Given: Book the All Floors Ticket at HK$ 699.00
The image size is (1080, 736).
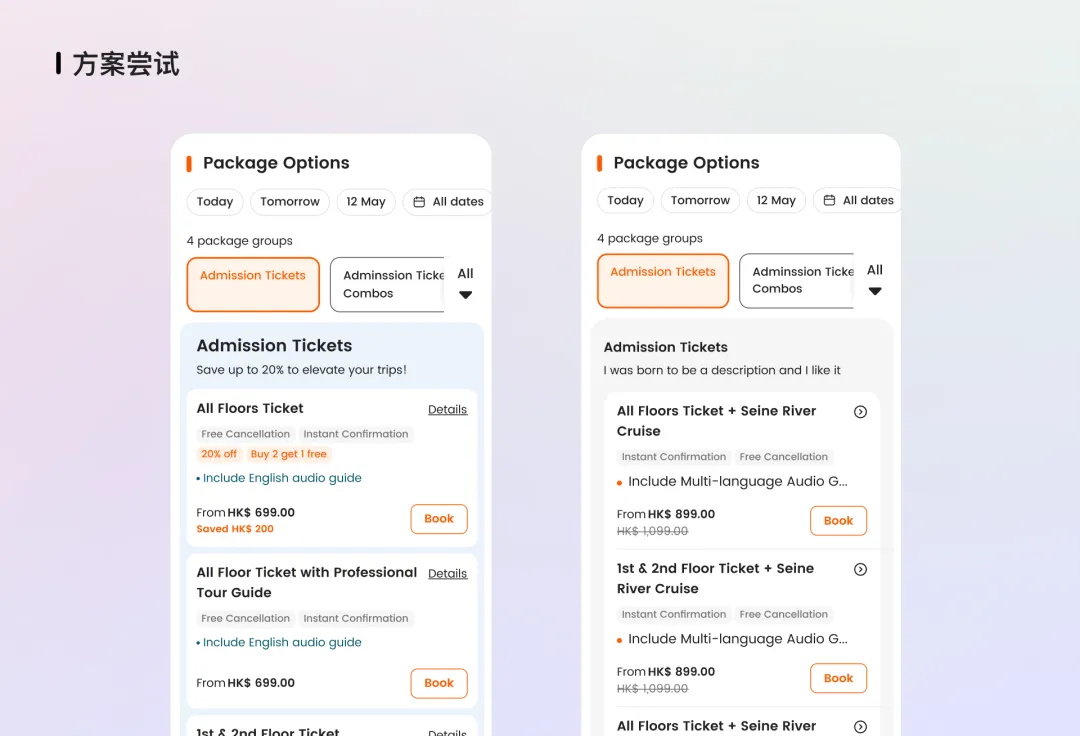Looking at the screenshot, I should tap(439, 519).
